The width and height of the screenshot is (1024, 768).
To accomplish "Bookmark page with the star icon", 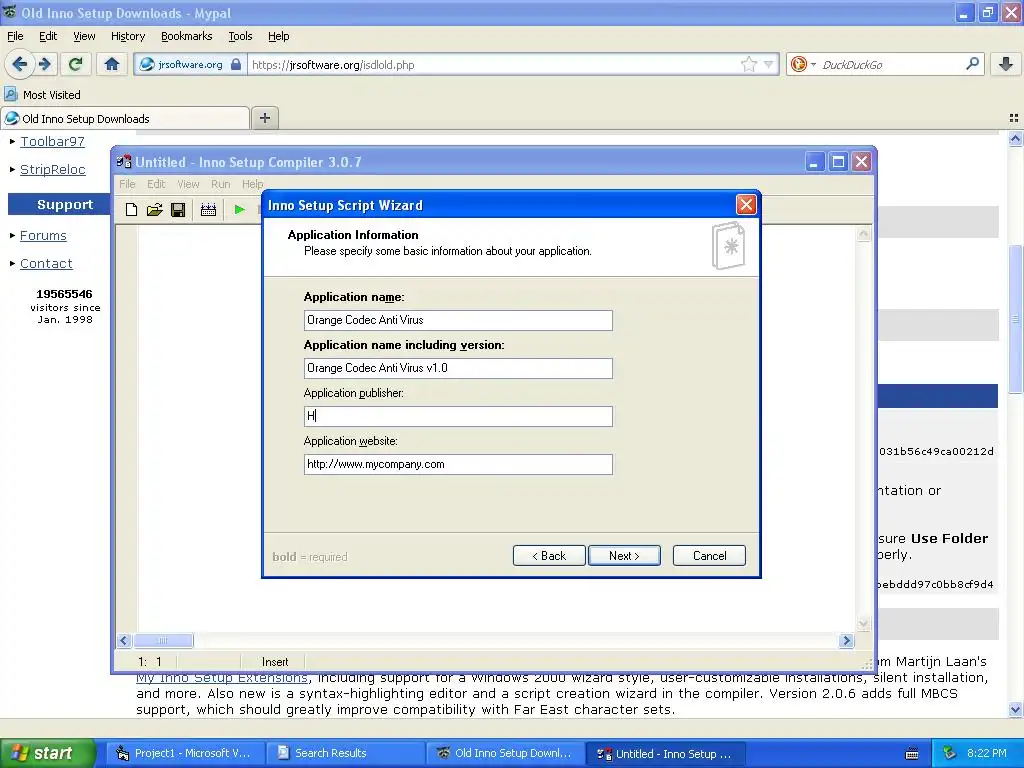I will tap(748, 64).
